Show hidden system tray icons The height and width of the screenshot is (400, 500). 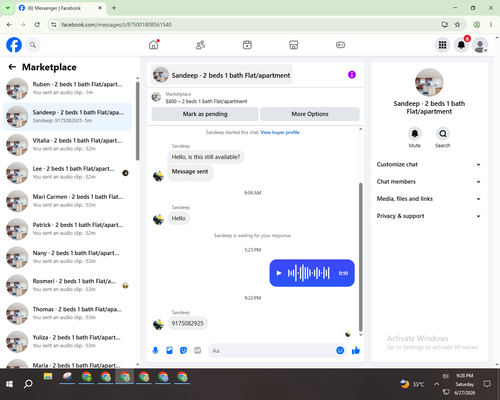(x=436, y=384)
